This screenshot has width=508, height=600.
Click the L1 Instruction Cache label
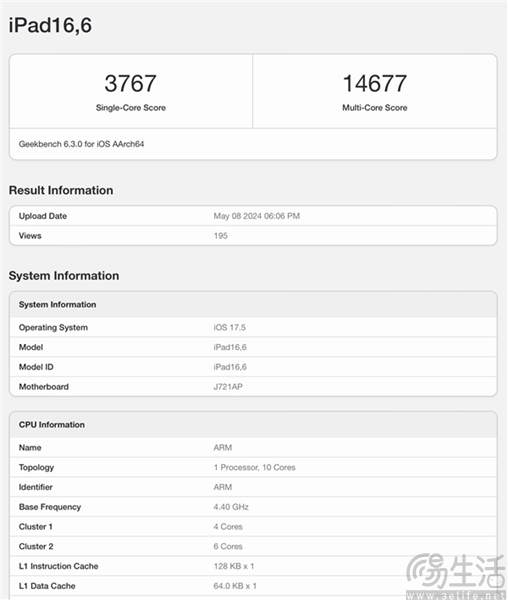[x=59, y=566]
